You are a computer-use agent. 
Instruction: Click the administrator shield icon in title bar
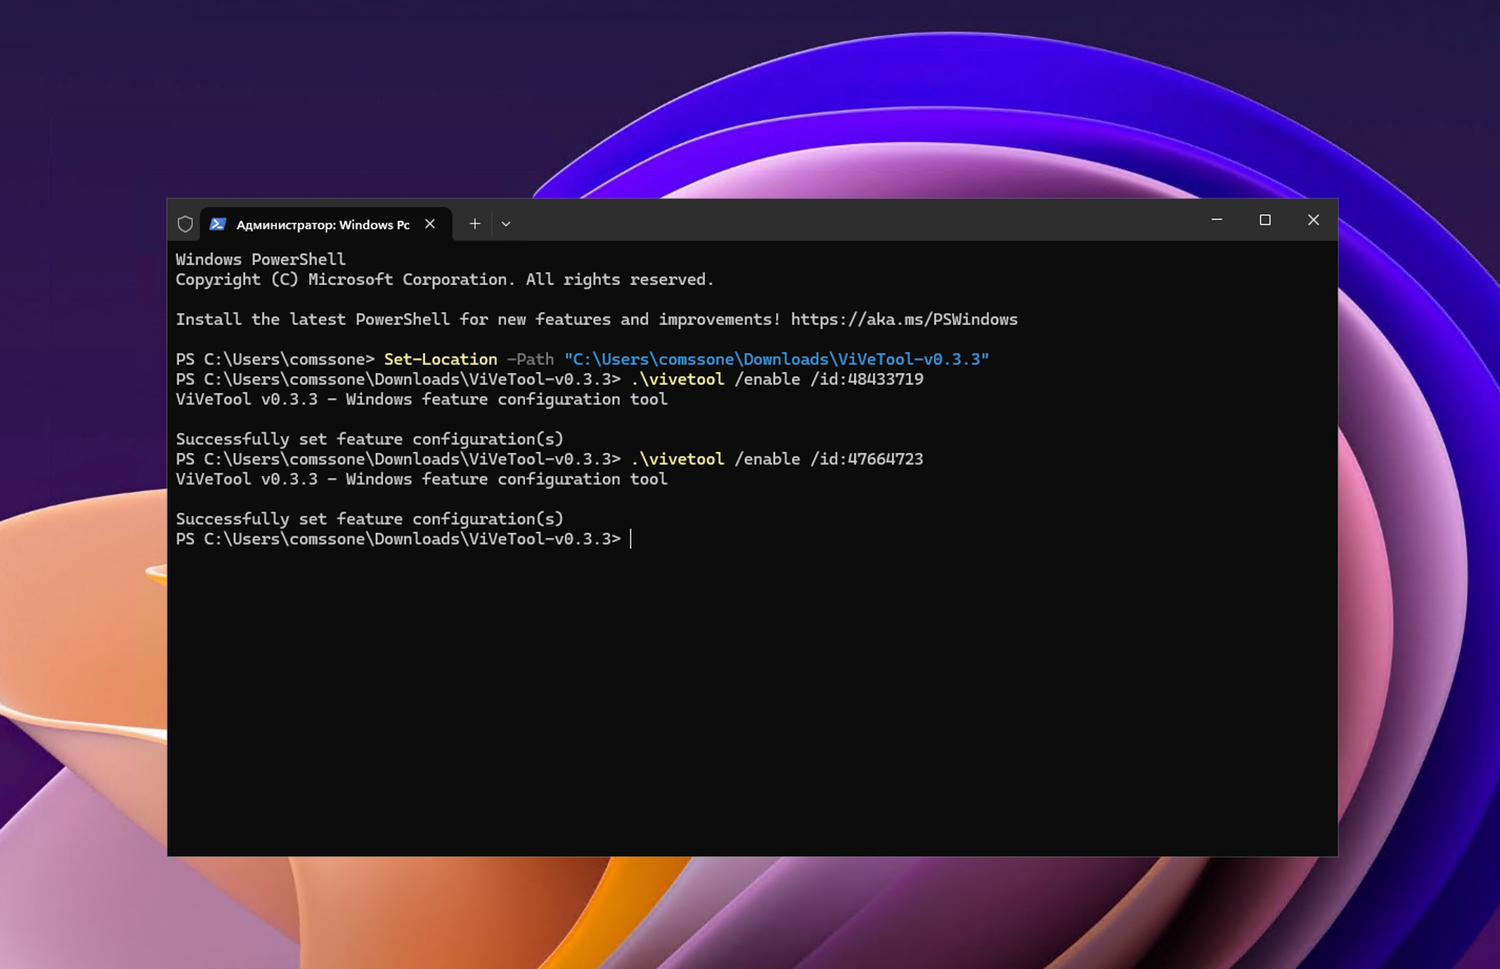click(x=185, y=224)
